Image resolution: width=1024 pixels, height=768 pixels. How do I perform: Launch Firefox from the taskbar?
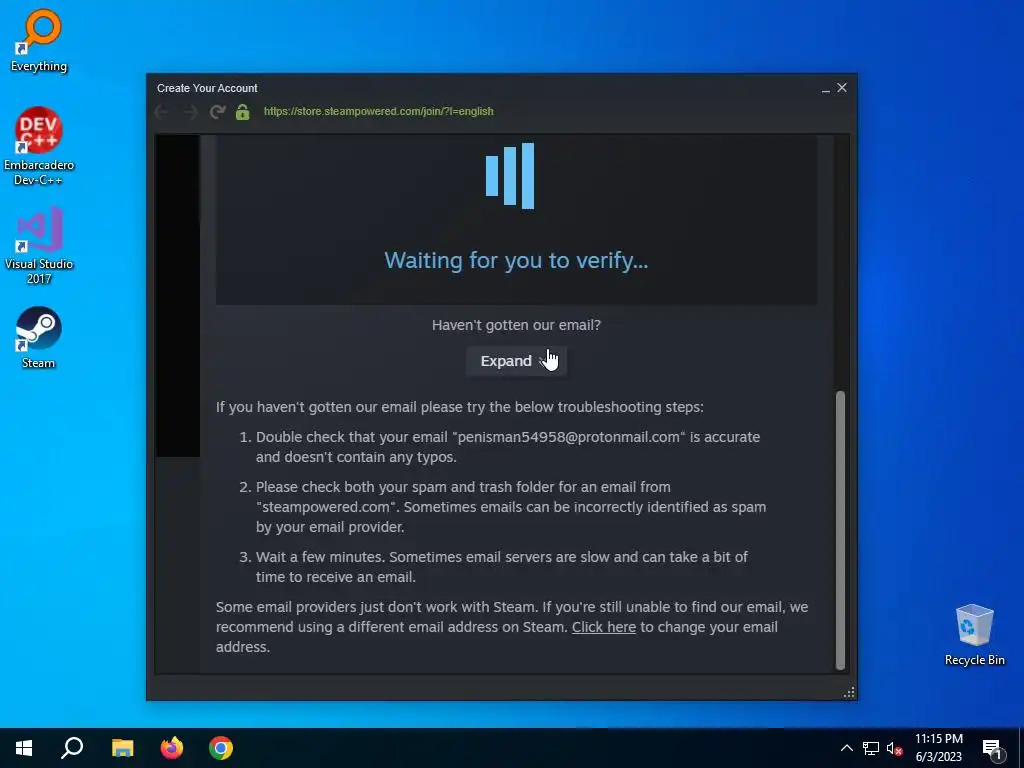pyautogui.click(x=172, y=748)
